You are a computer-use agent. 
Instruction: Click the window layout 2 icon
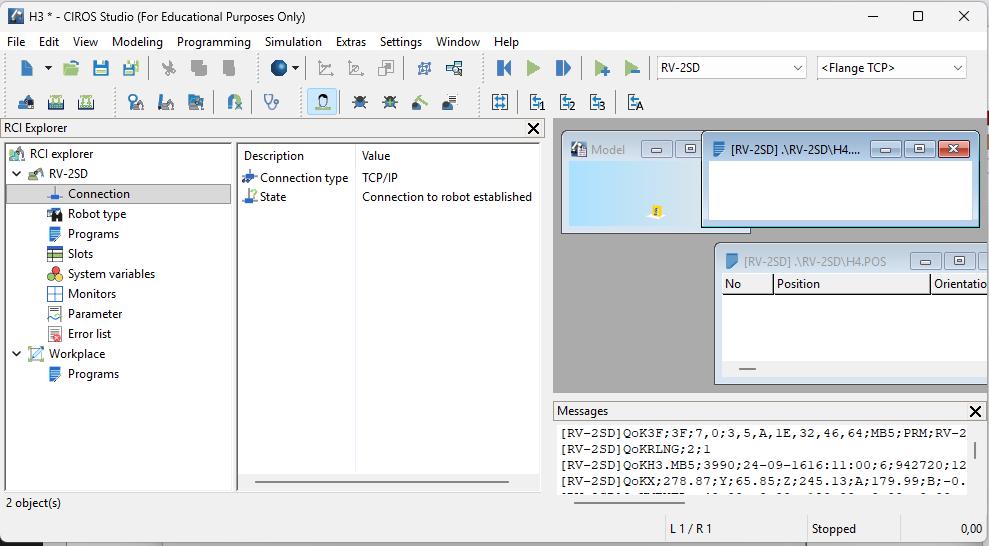[x=568, y=102]
